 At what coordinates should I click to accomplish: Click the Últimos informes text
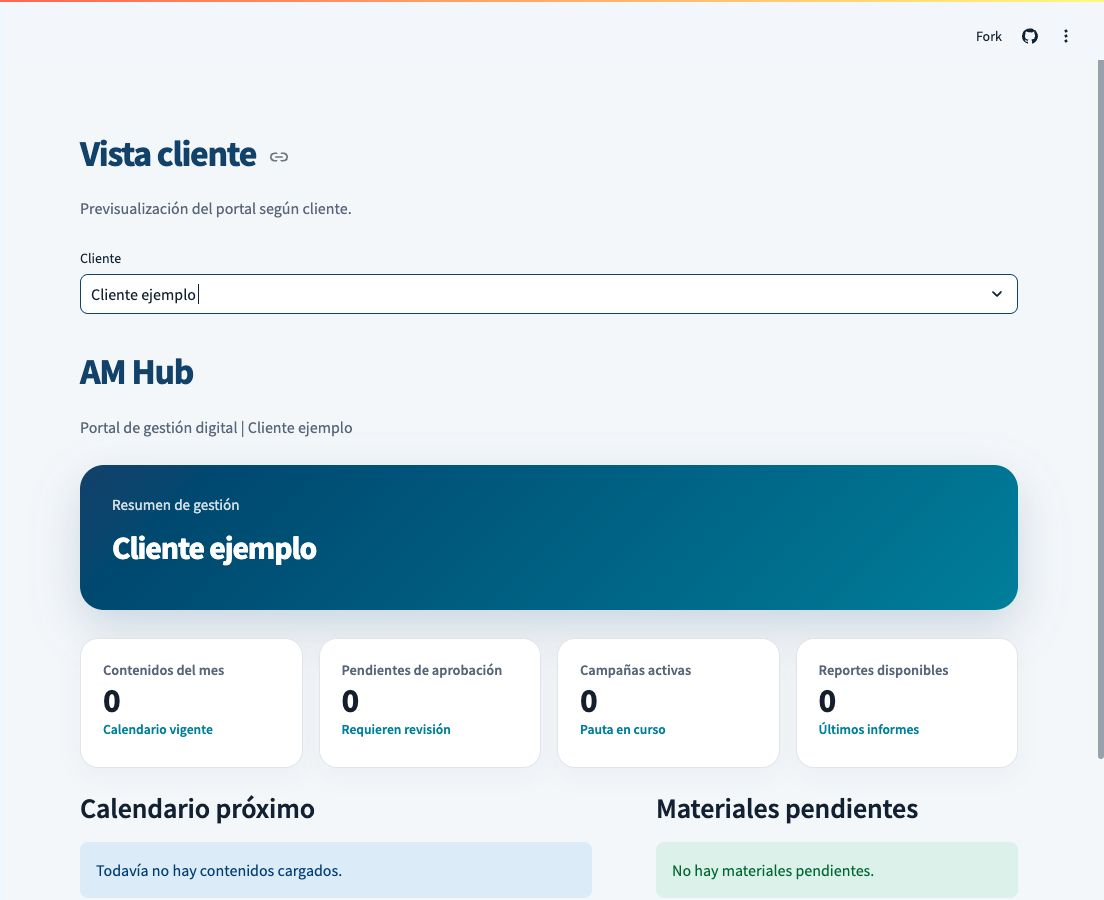tap(868, 730)
